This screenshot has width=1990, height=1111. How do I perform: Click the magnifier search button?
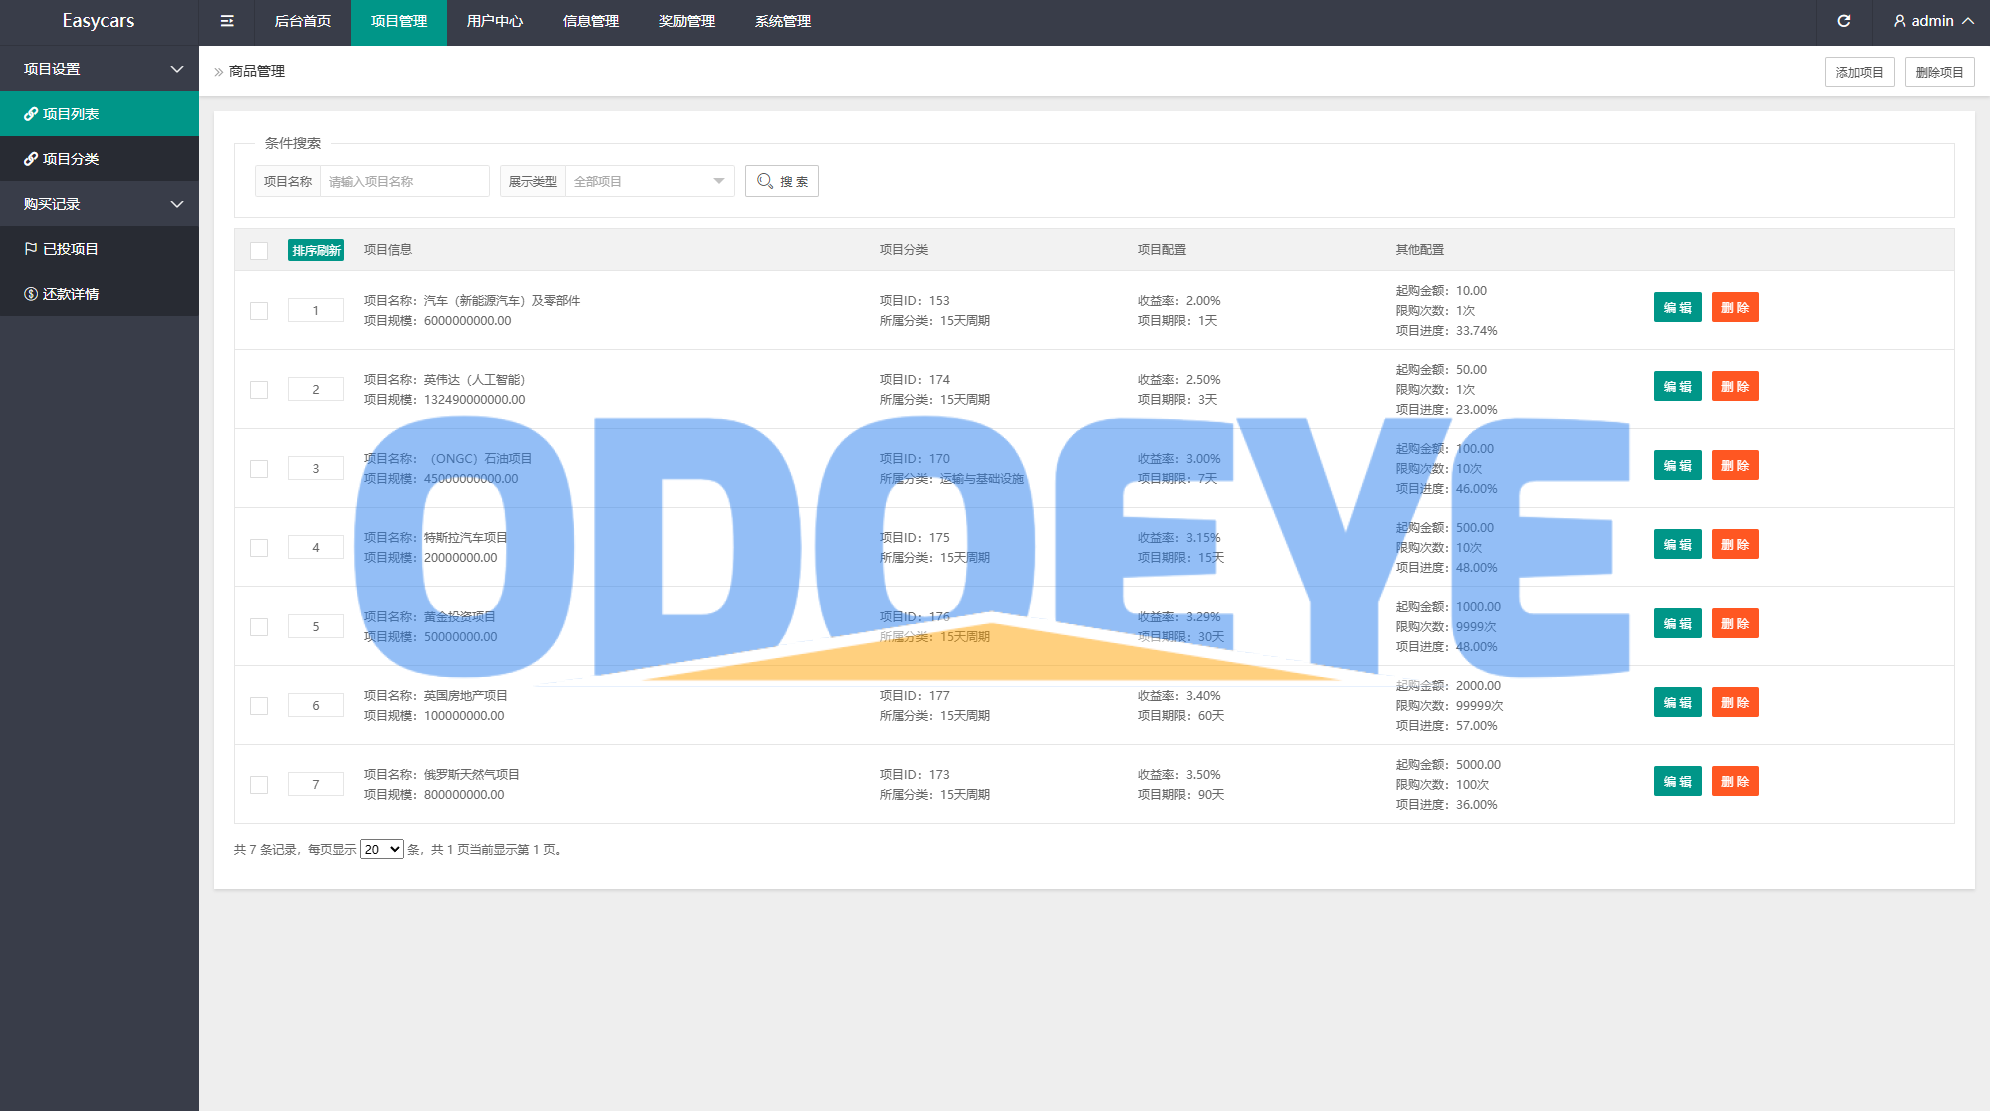[781, 181]
